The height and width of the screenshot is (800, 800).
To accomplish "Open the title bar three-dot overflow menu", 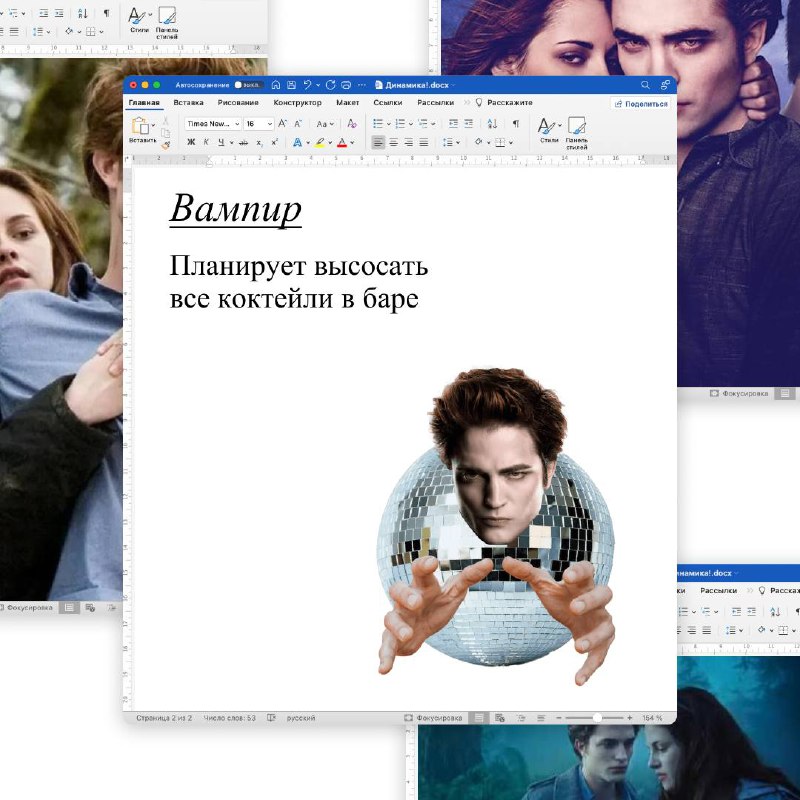I will click(362, 85).
